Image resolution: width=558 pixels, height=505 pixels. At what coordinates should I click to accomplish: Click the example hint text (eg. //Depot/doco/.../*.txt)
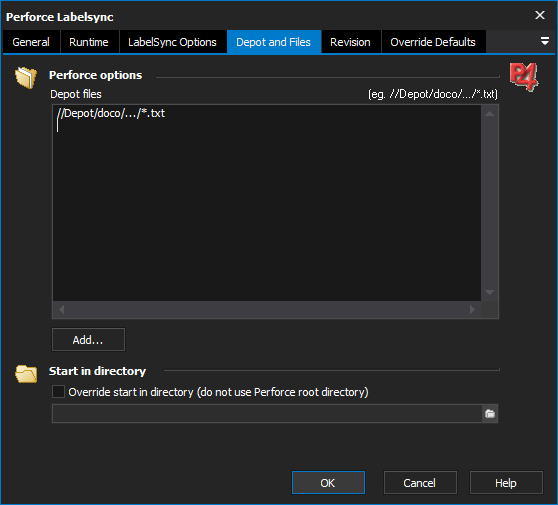tap(433, 94)
